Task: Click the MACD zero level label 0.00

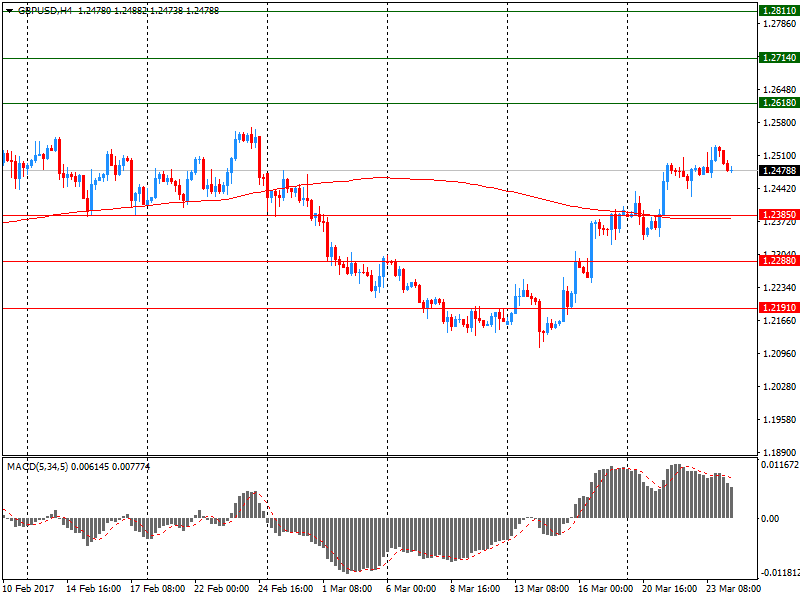Action: [770, 519]
